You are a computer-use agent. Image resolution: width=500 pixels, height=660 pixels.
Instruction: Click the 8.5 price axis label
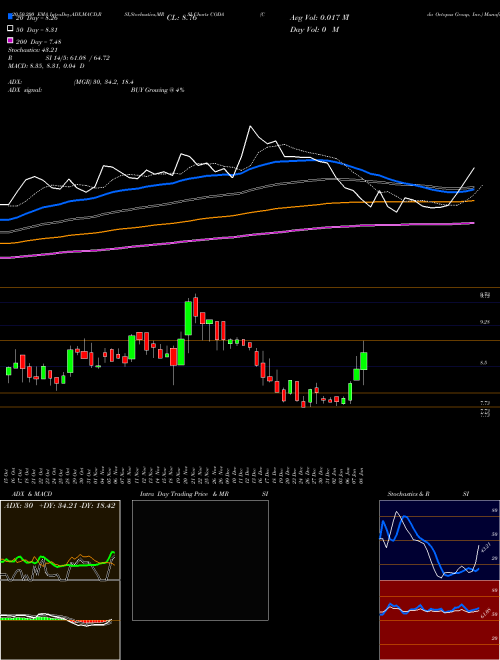[484, 362]
